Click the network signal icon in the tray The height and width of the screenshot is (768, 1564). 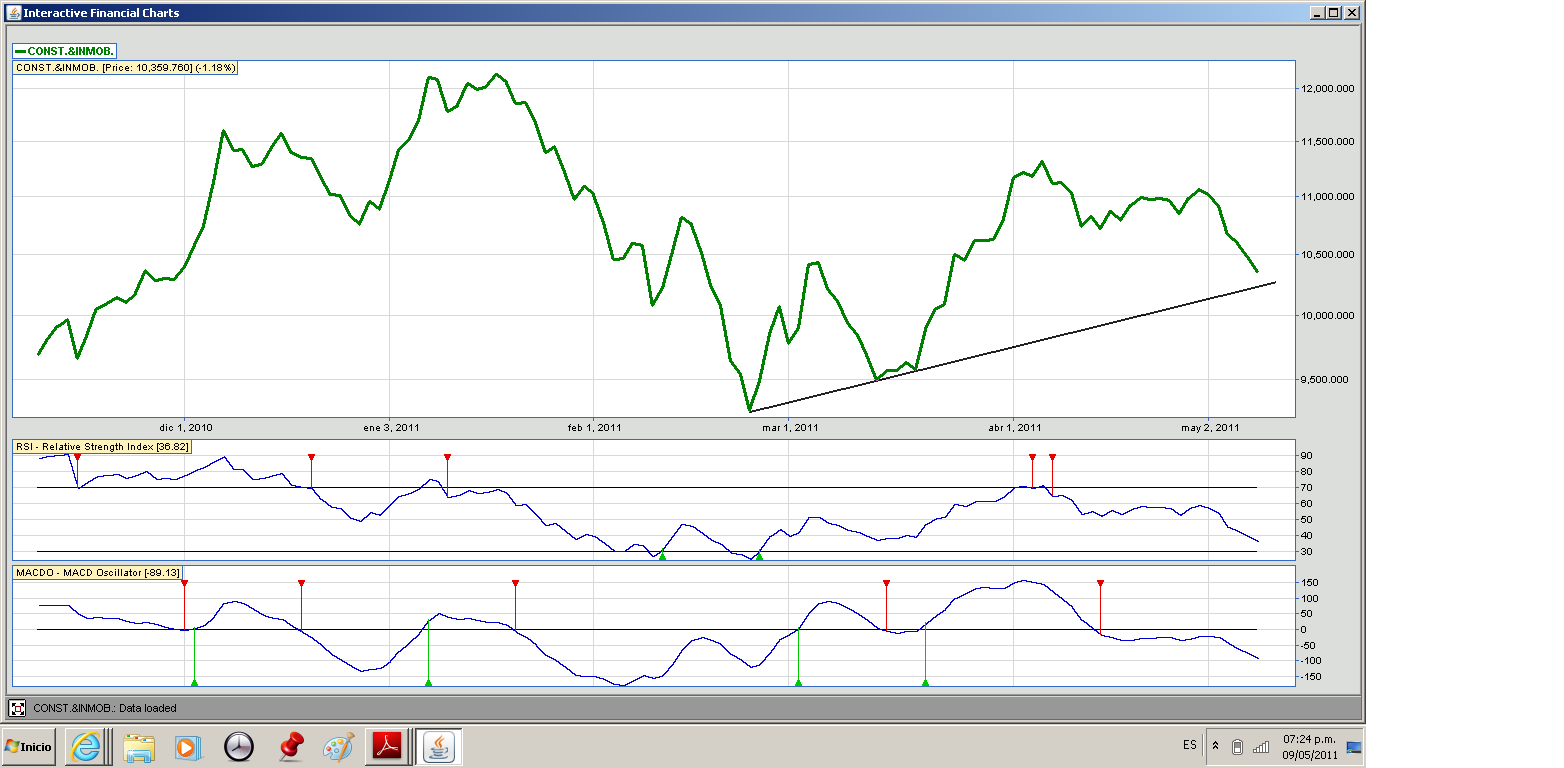click(x=1261, y=747)
